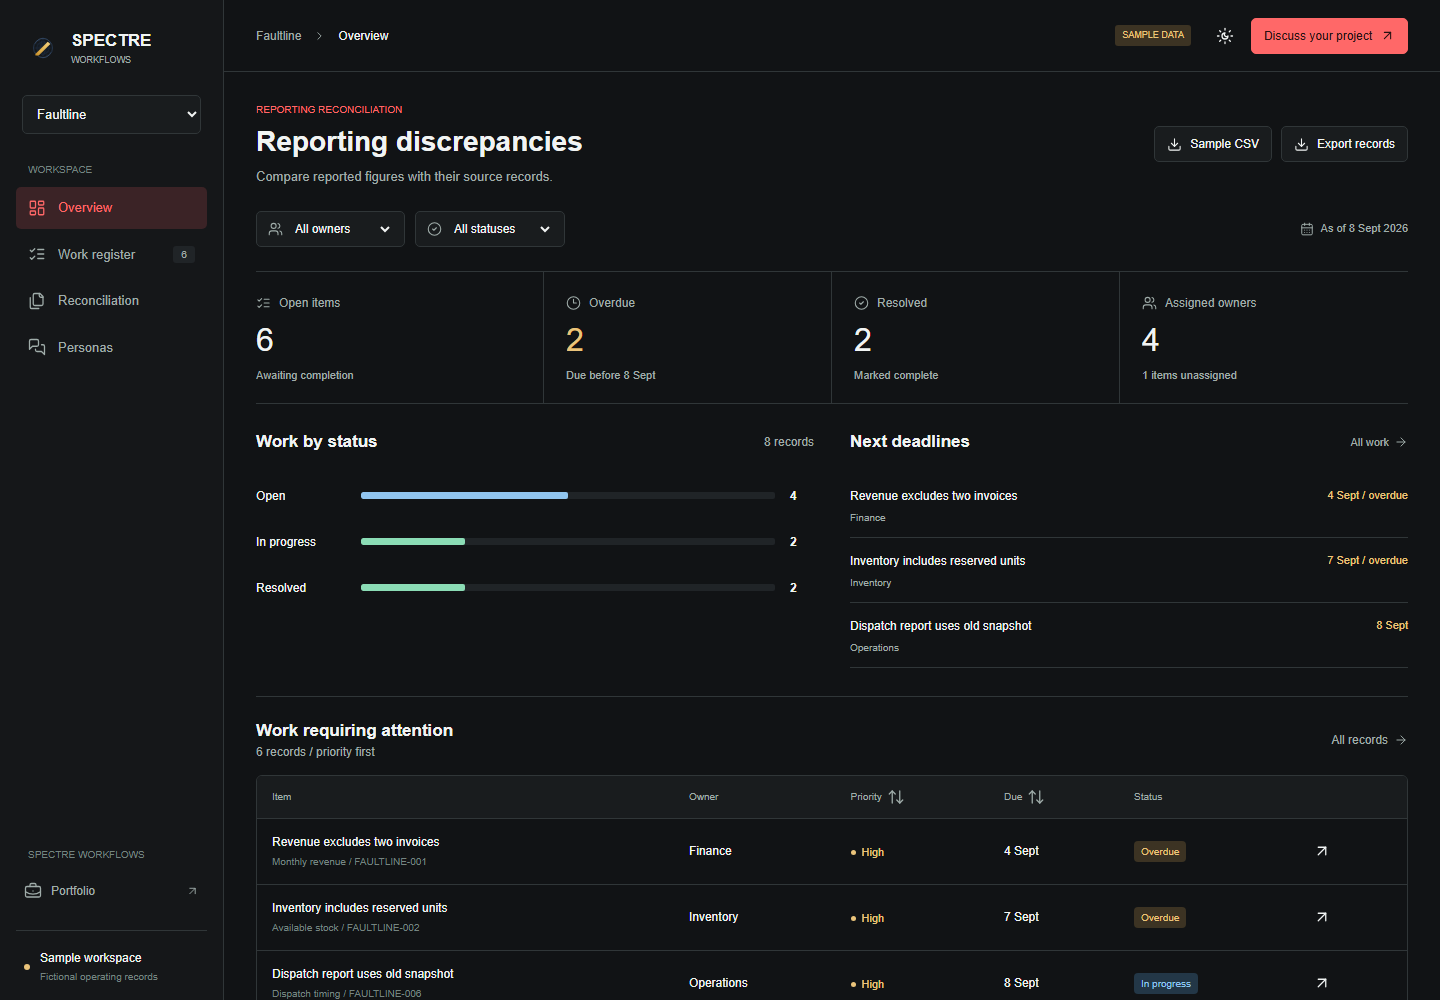The height and width of the screenshot is (1000, 1440).
Task: Click the In progress status bar
Action: (x=568, y=542)
